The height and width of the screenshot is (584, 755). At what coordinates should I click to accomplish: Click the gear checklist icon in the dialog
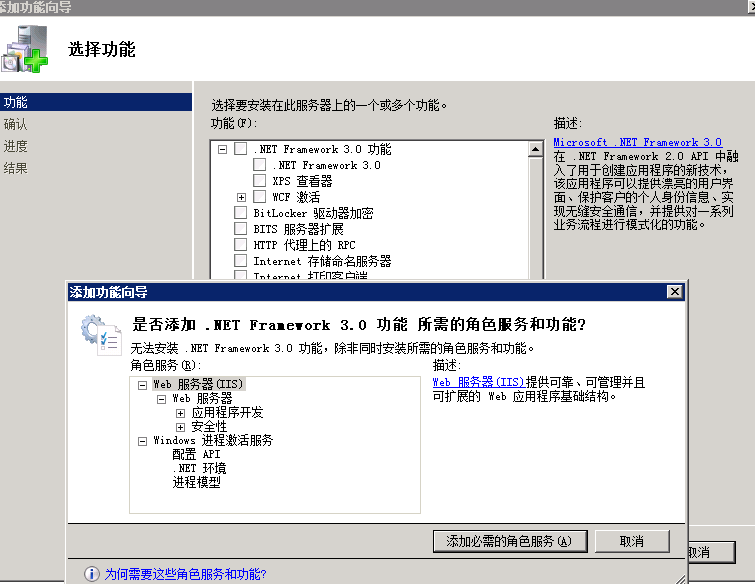coord(101,335)
